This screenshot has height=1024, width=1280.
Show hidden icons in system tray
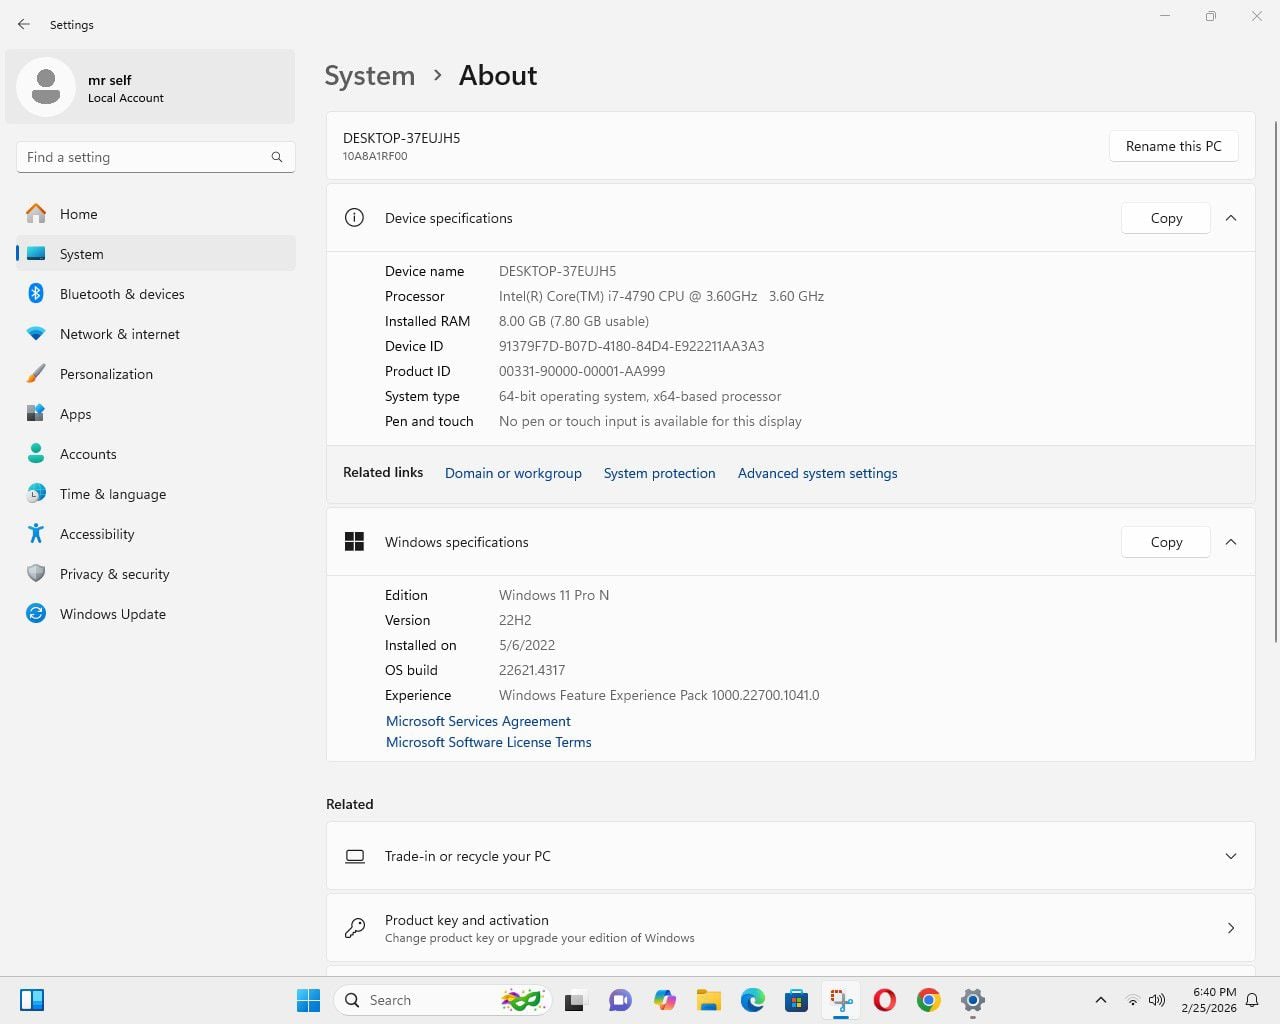[1101, 1000]
